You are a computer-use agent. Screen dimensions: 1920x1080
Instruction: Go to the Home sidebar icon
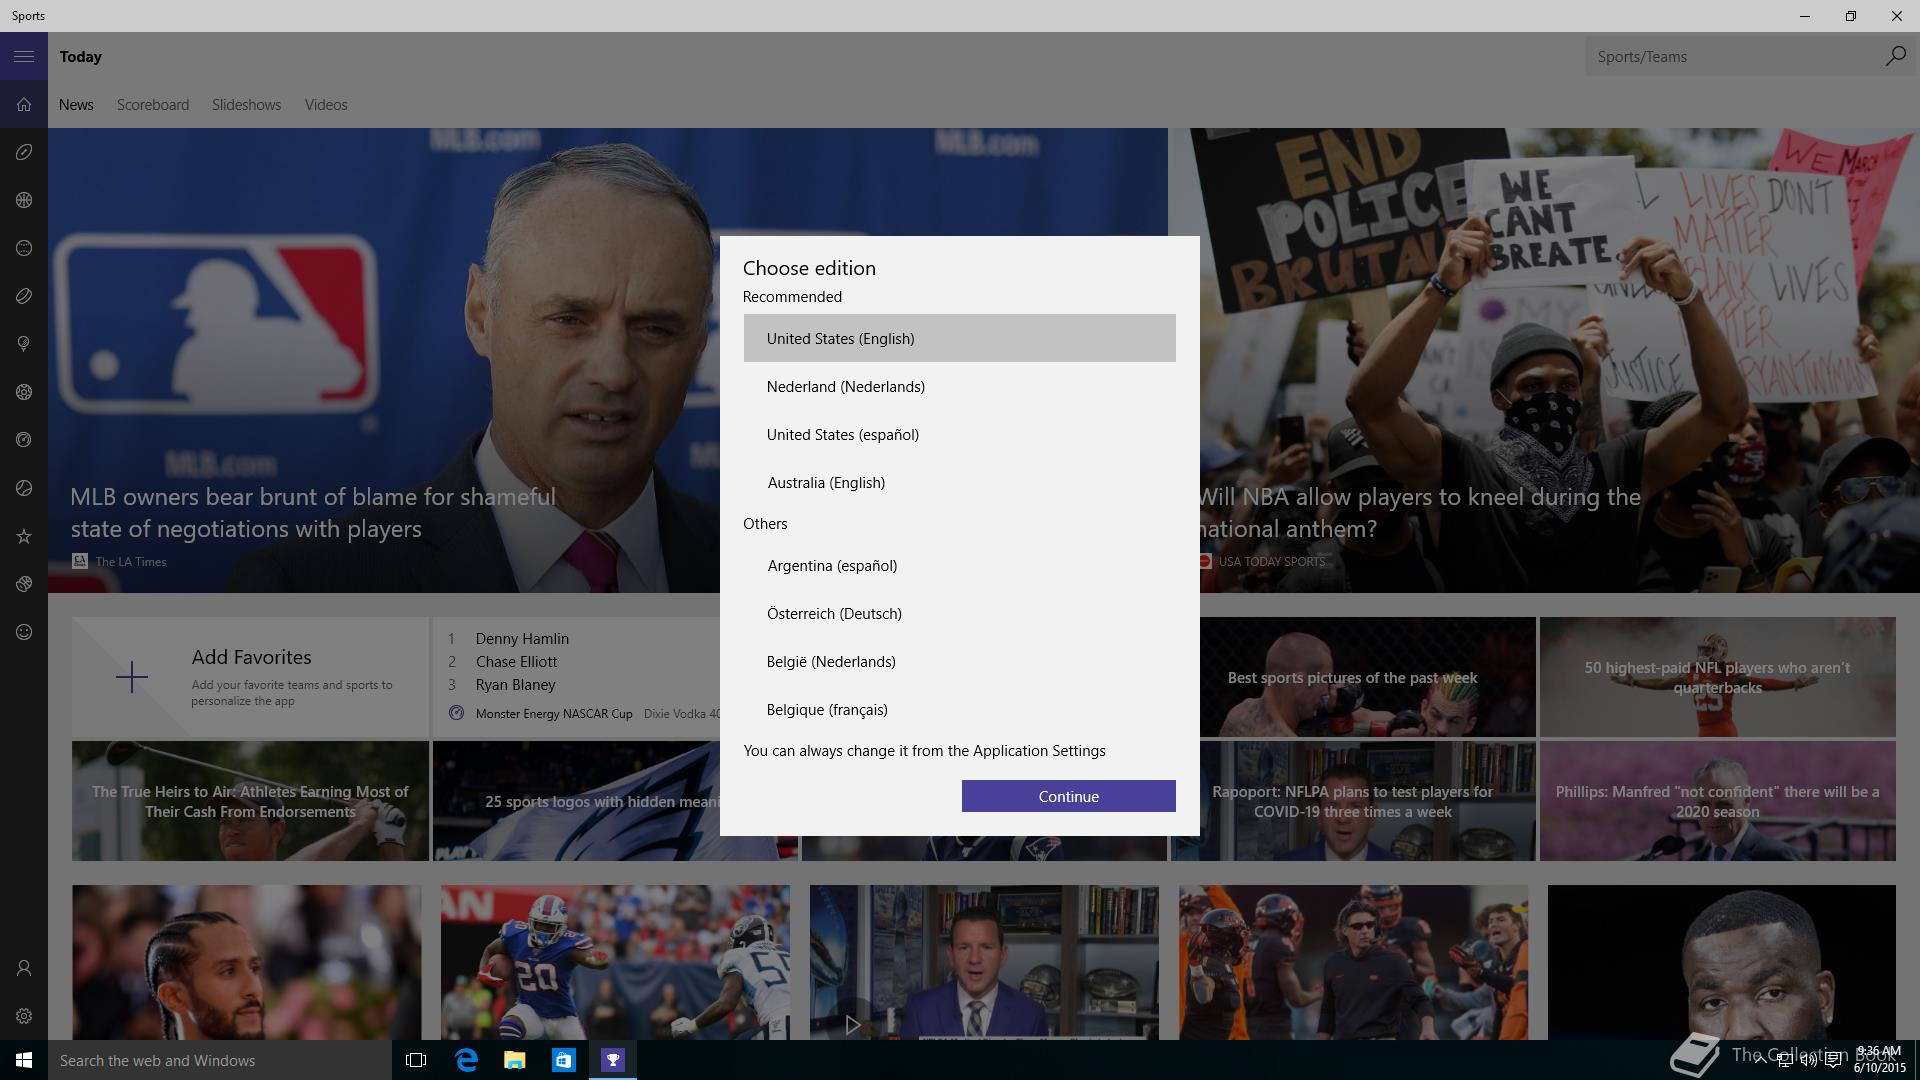tap(24, 105)
